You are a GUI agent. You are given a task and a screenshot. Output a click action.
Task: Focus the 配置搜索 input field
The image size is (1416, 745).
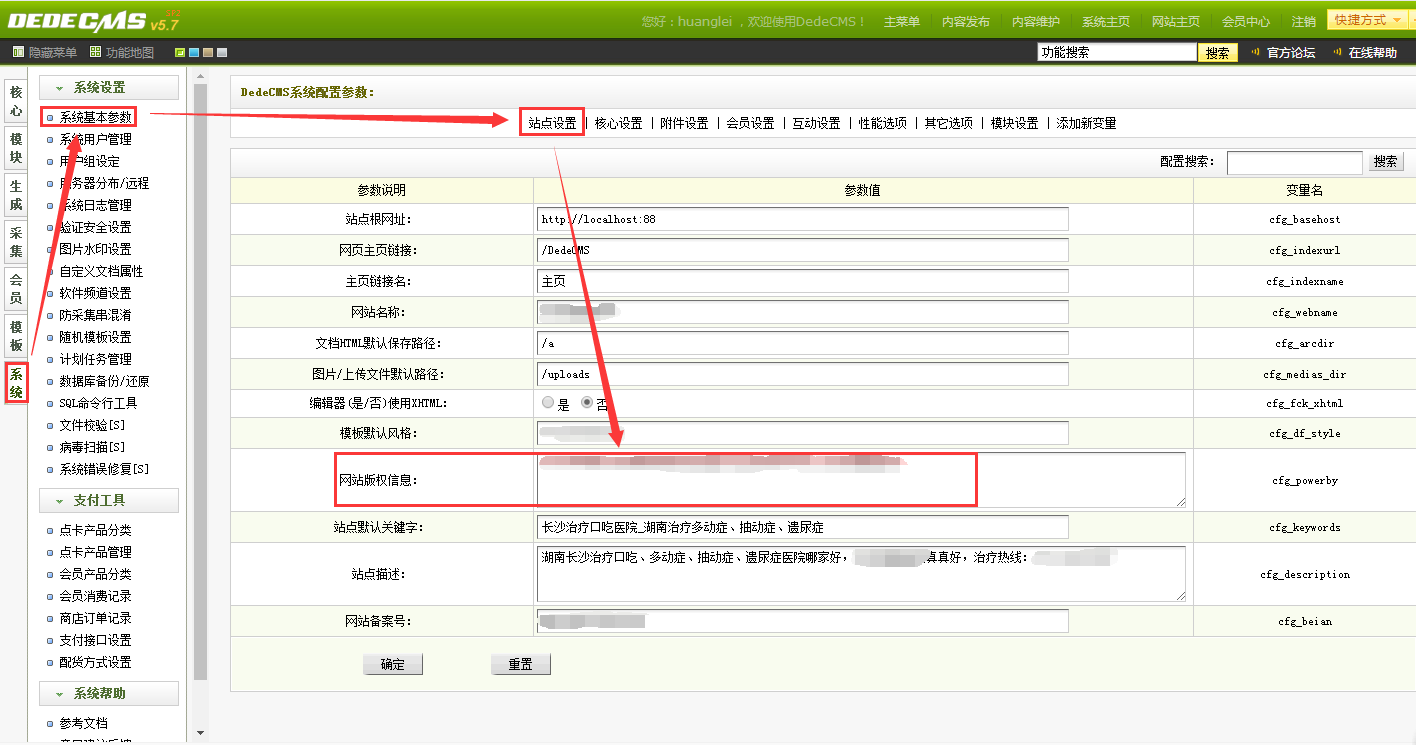point(1295,162)
